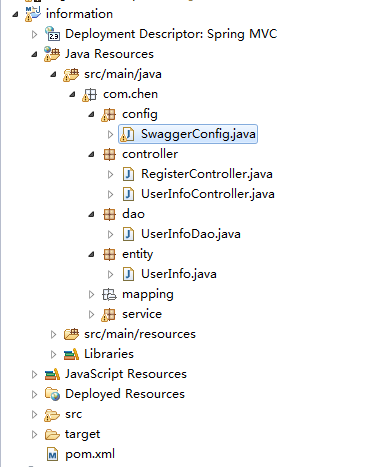The width and height of the screenshot is (365, 467).
Task: Select UserInfoDao.java file
Action: [x=191, y=234]
